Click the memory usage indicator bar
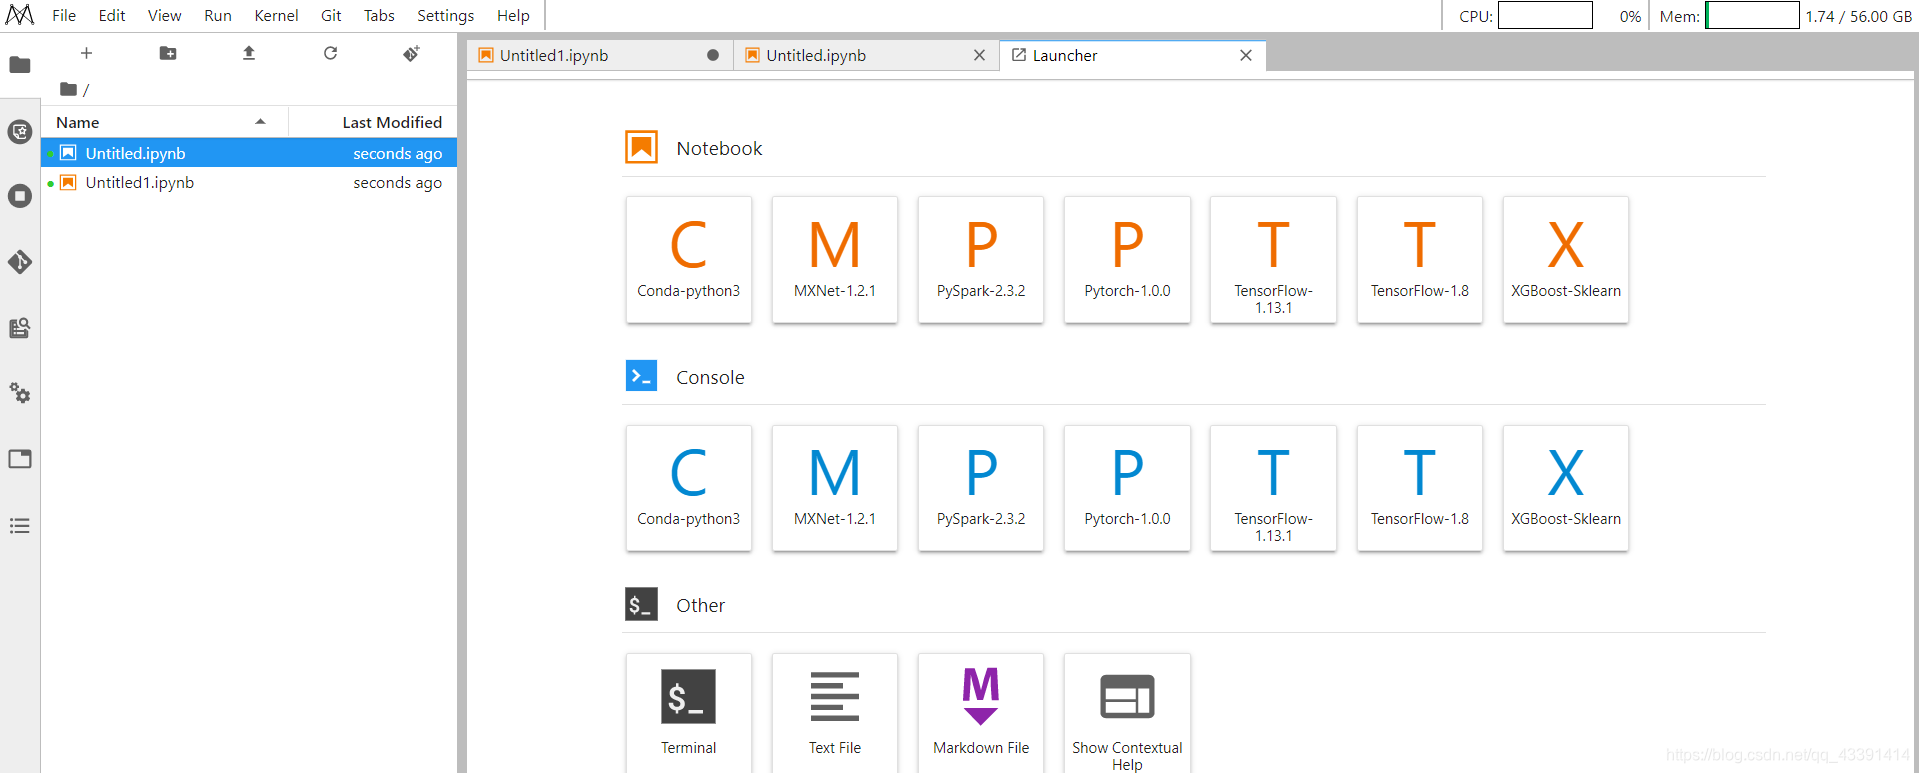Screen dimensions: 1919x773 point(1752,15)
